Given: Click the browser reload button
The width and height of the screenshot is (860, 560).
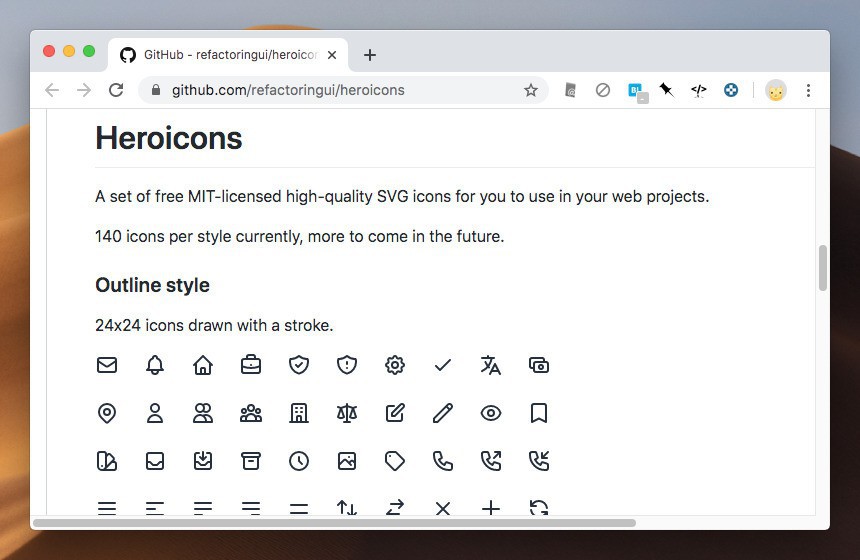Looking at the screenshot, I should [116, 90].
